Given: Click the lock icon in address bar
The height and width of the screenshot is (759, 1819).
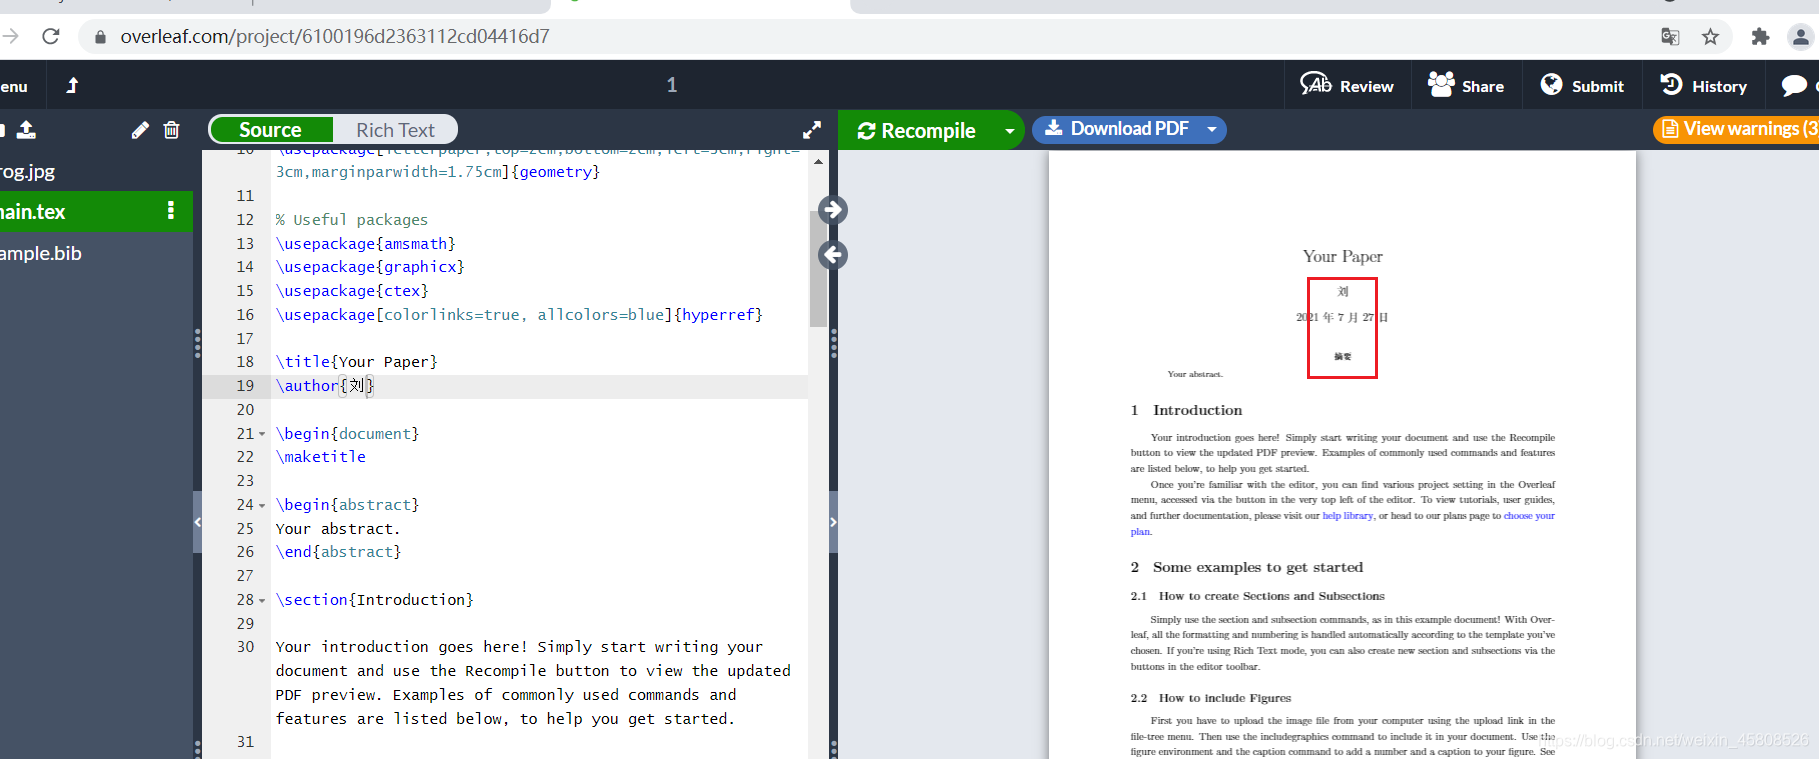Looking at the screenshot, I should (x=100, y=37).
